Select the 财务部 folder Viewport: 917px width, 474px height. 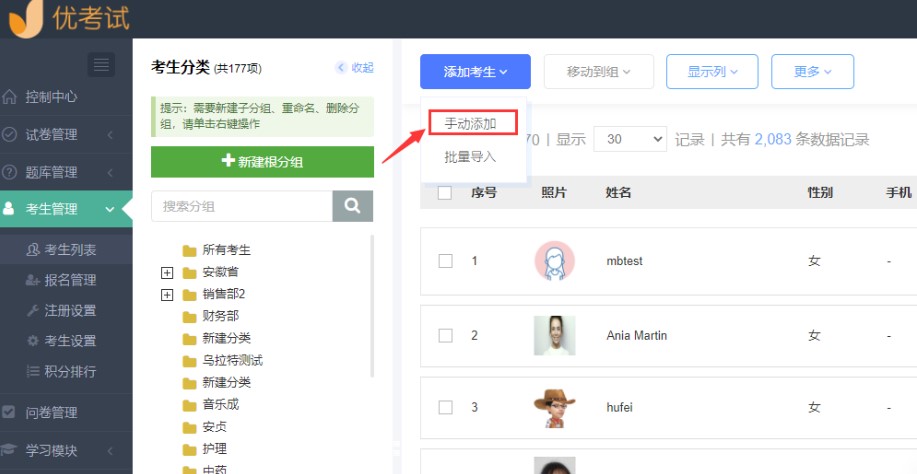(x=220, y=316)
